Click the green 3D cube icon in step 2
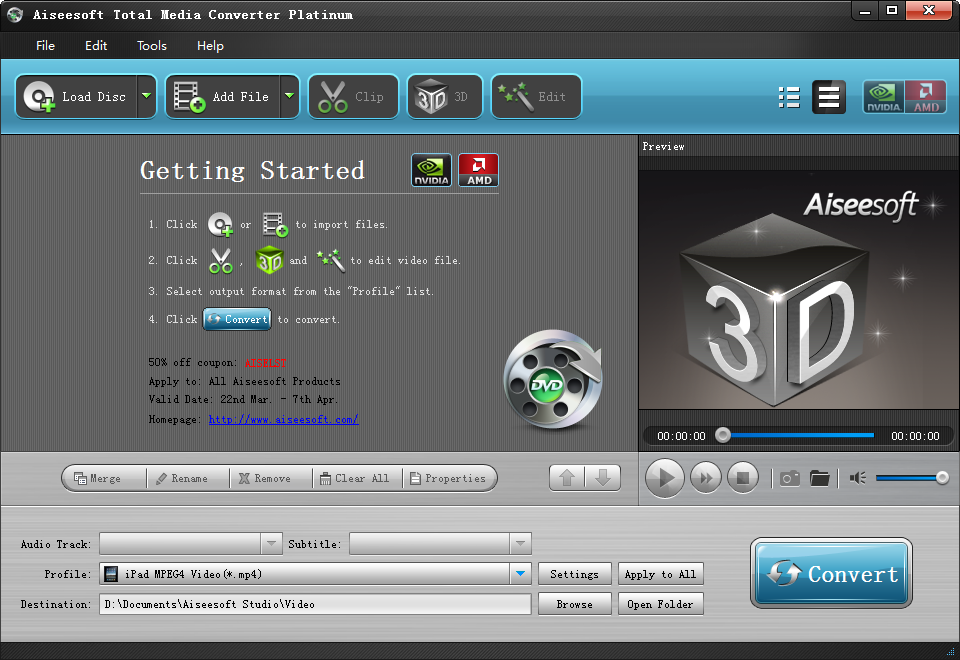 coord(269,260)
